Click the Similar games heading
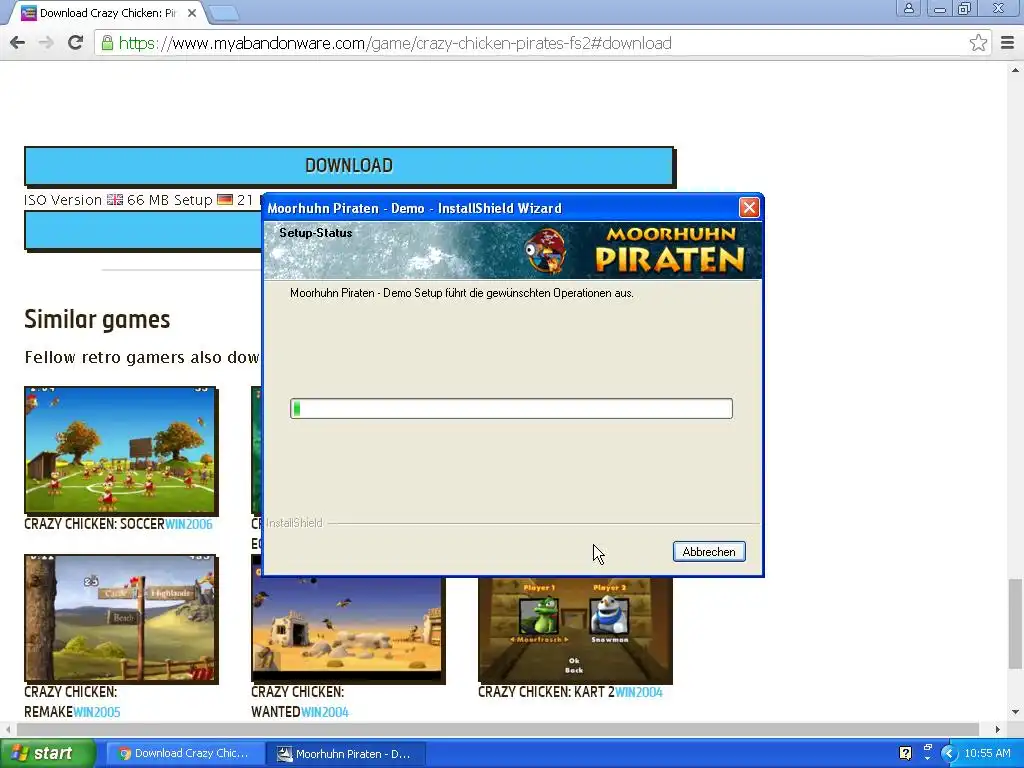The image size is (1024, 768). pos(97,319)
